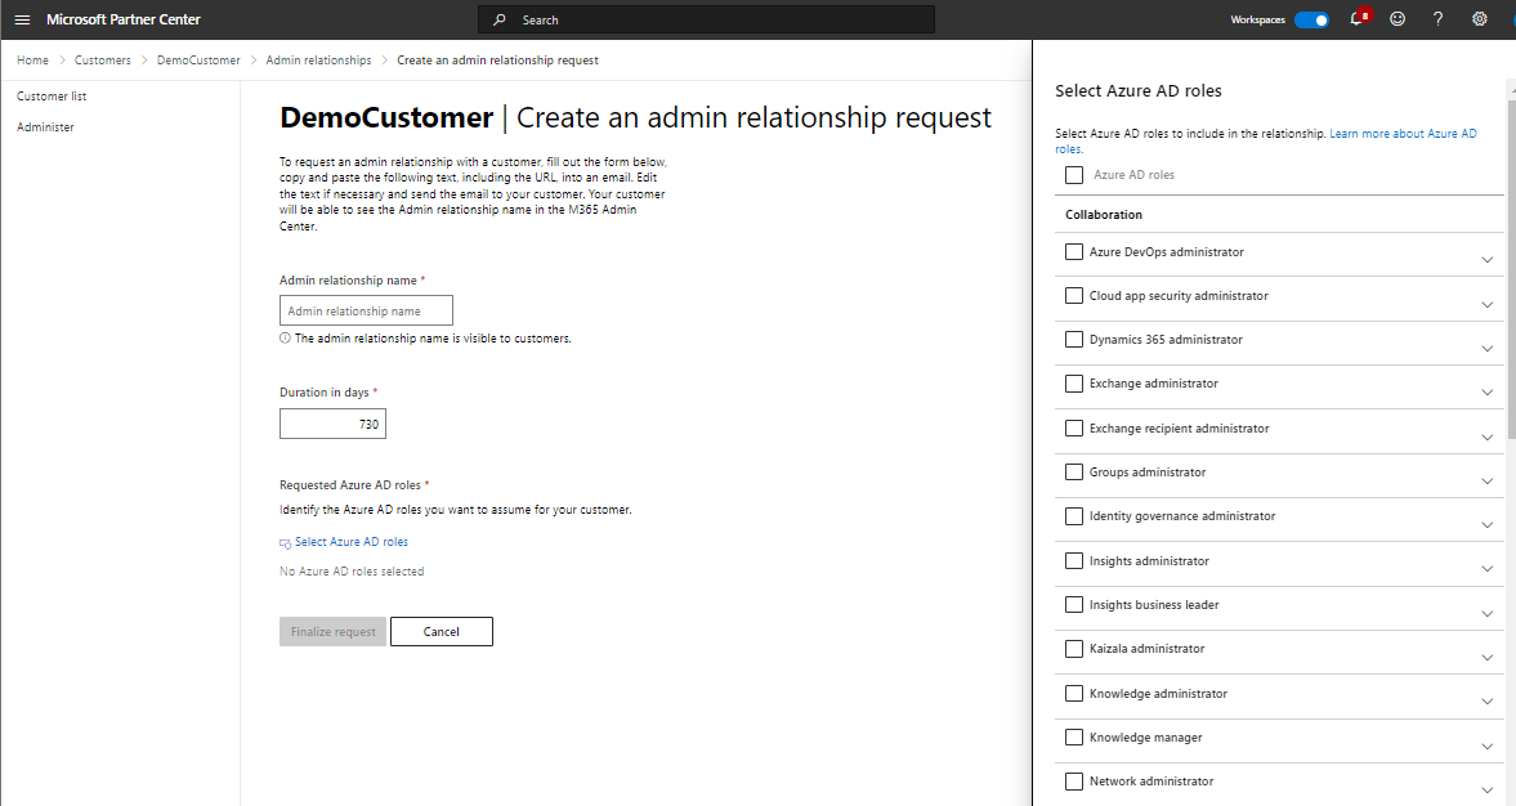The width and height of the screenshot is (1516, 806).
Task: Open the hamburger navigation menu
Action: (x=22, y=20)
